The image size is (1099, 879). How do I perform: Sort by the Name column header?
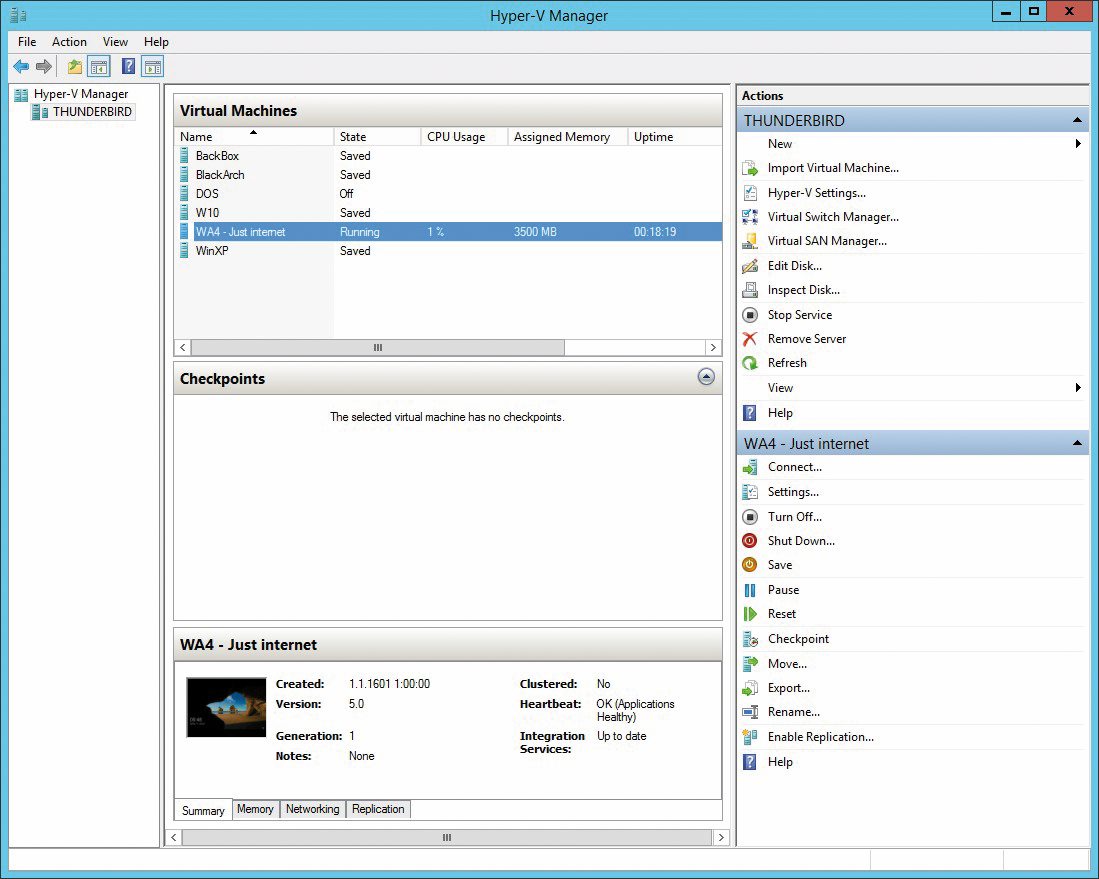click(254, 137)
